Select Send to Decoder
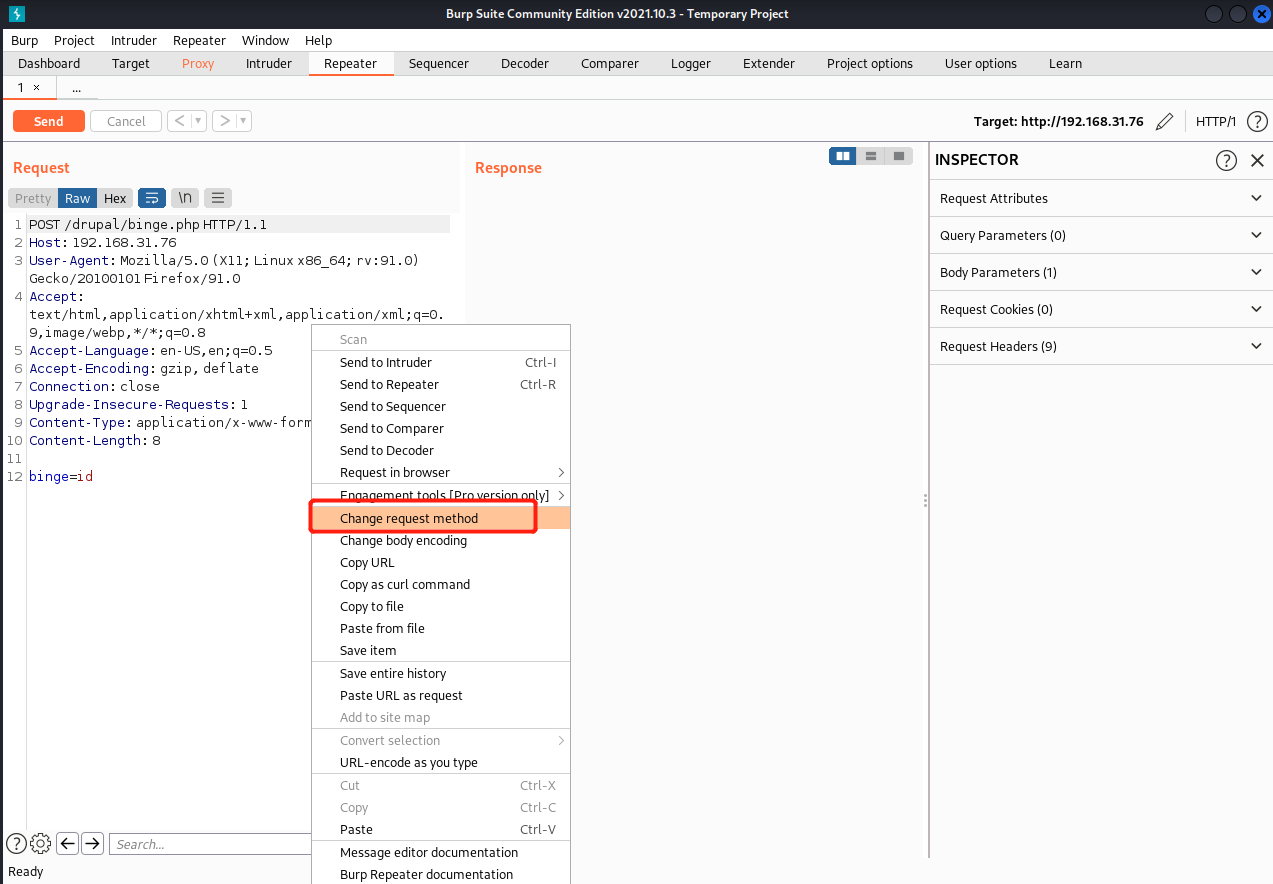The height and width of the screenshot is (884, 1273). [x=441, y=450]
